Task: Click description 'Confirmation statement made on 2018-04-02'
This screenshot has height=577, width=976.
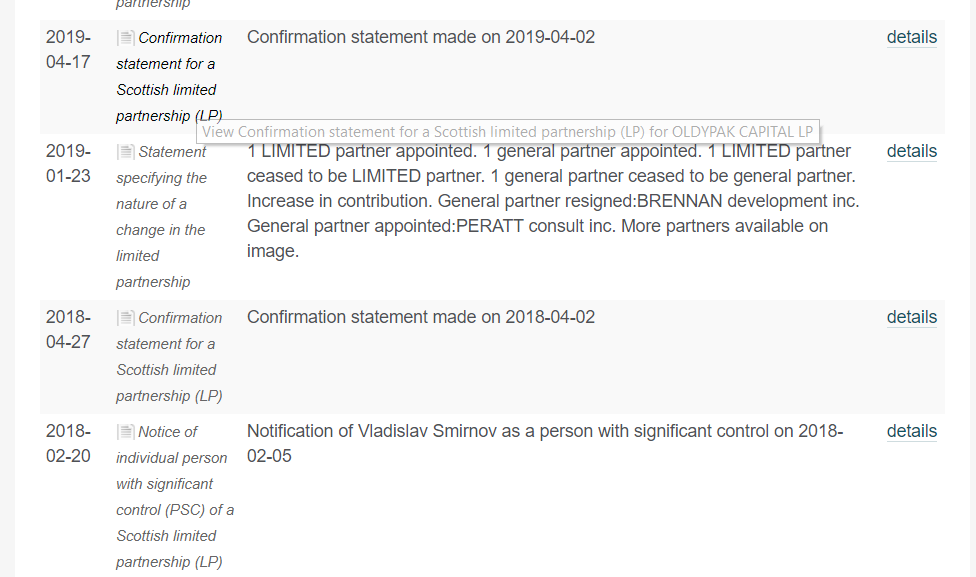Action: (x=421, y=317)
